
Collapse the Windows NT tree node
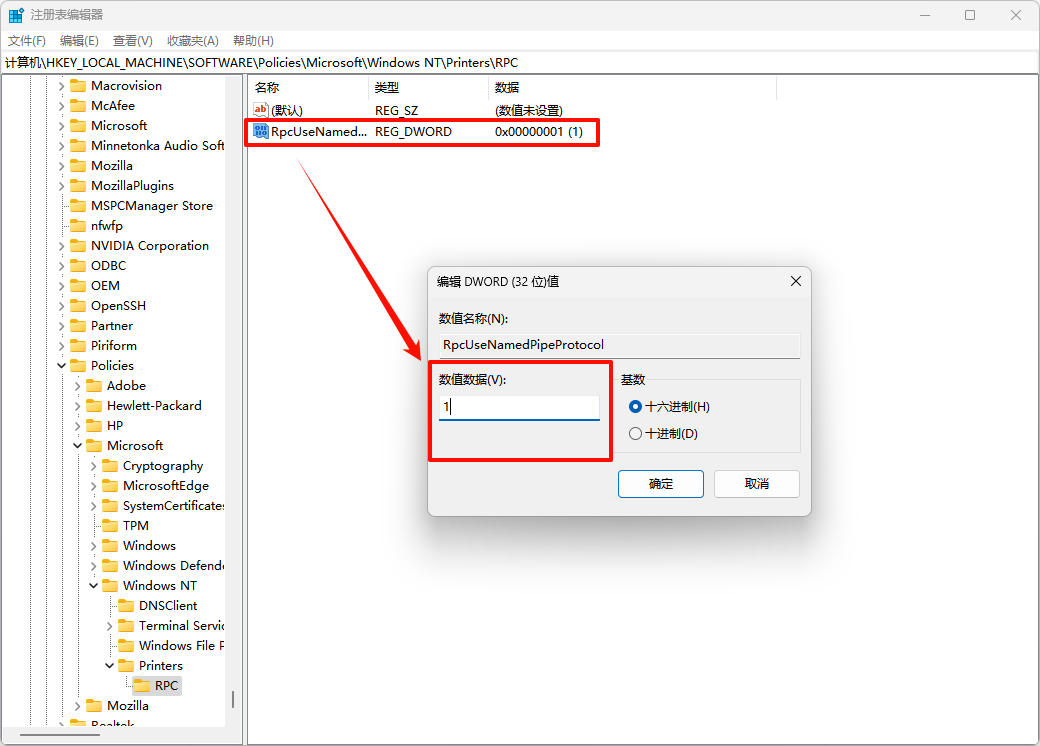(x=94, y=586)
